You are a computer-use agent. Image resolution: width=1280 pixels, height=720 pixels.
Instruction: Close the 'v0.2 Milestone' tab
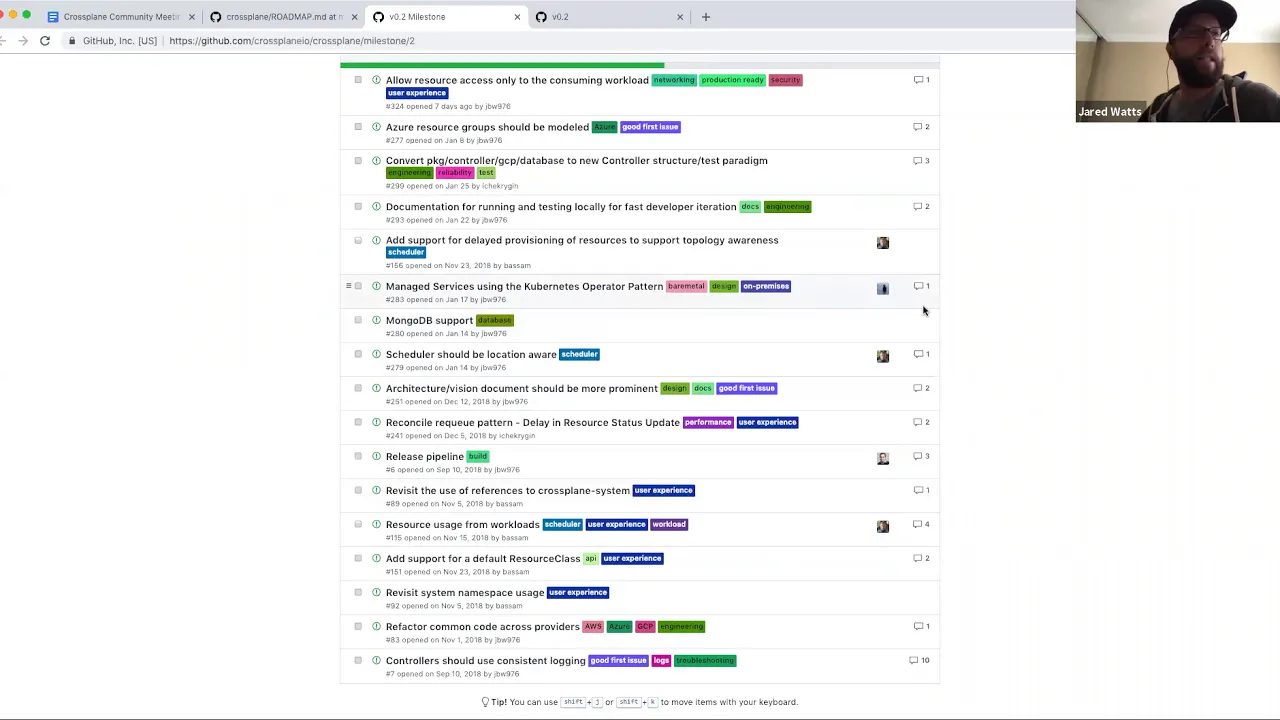click(x=517, y=17)
